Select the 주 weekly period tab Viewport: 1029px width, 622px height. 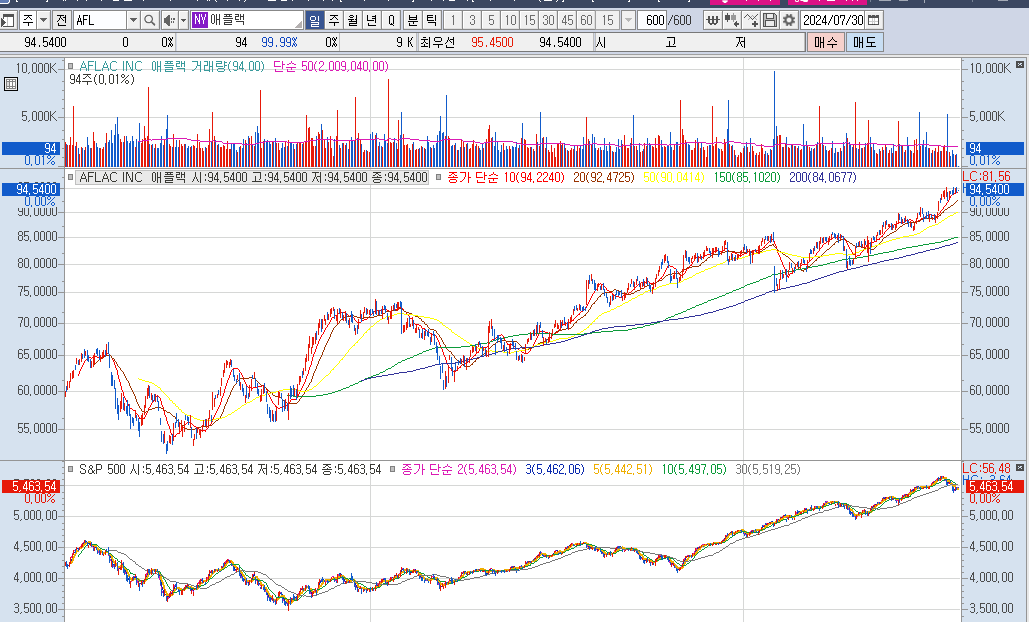tap(334, 20)
